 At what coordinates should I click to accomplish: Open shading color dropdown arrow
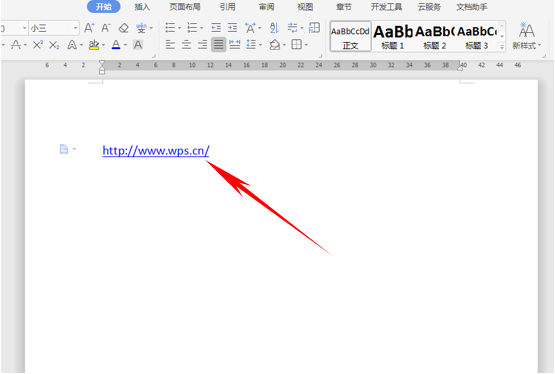284,45
